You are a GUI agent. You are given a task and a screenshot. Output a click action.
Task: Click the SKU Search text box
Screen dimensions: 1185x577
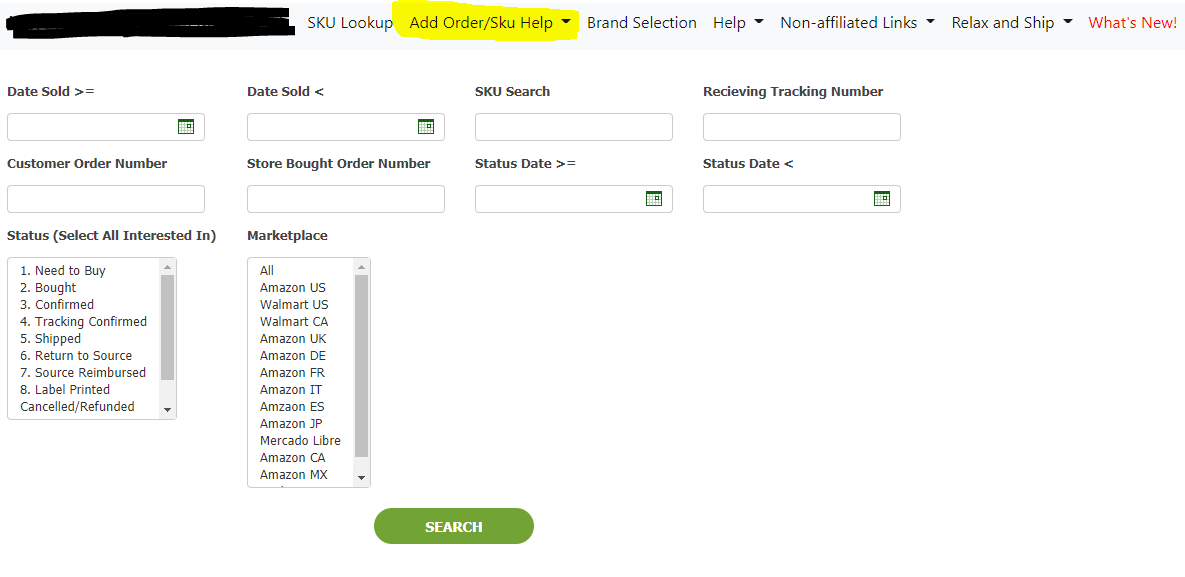click(x=574, y=126)
